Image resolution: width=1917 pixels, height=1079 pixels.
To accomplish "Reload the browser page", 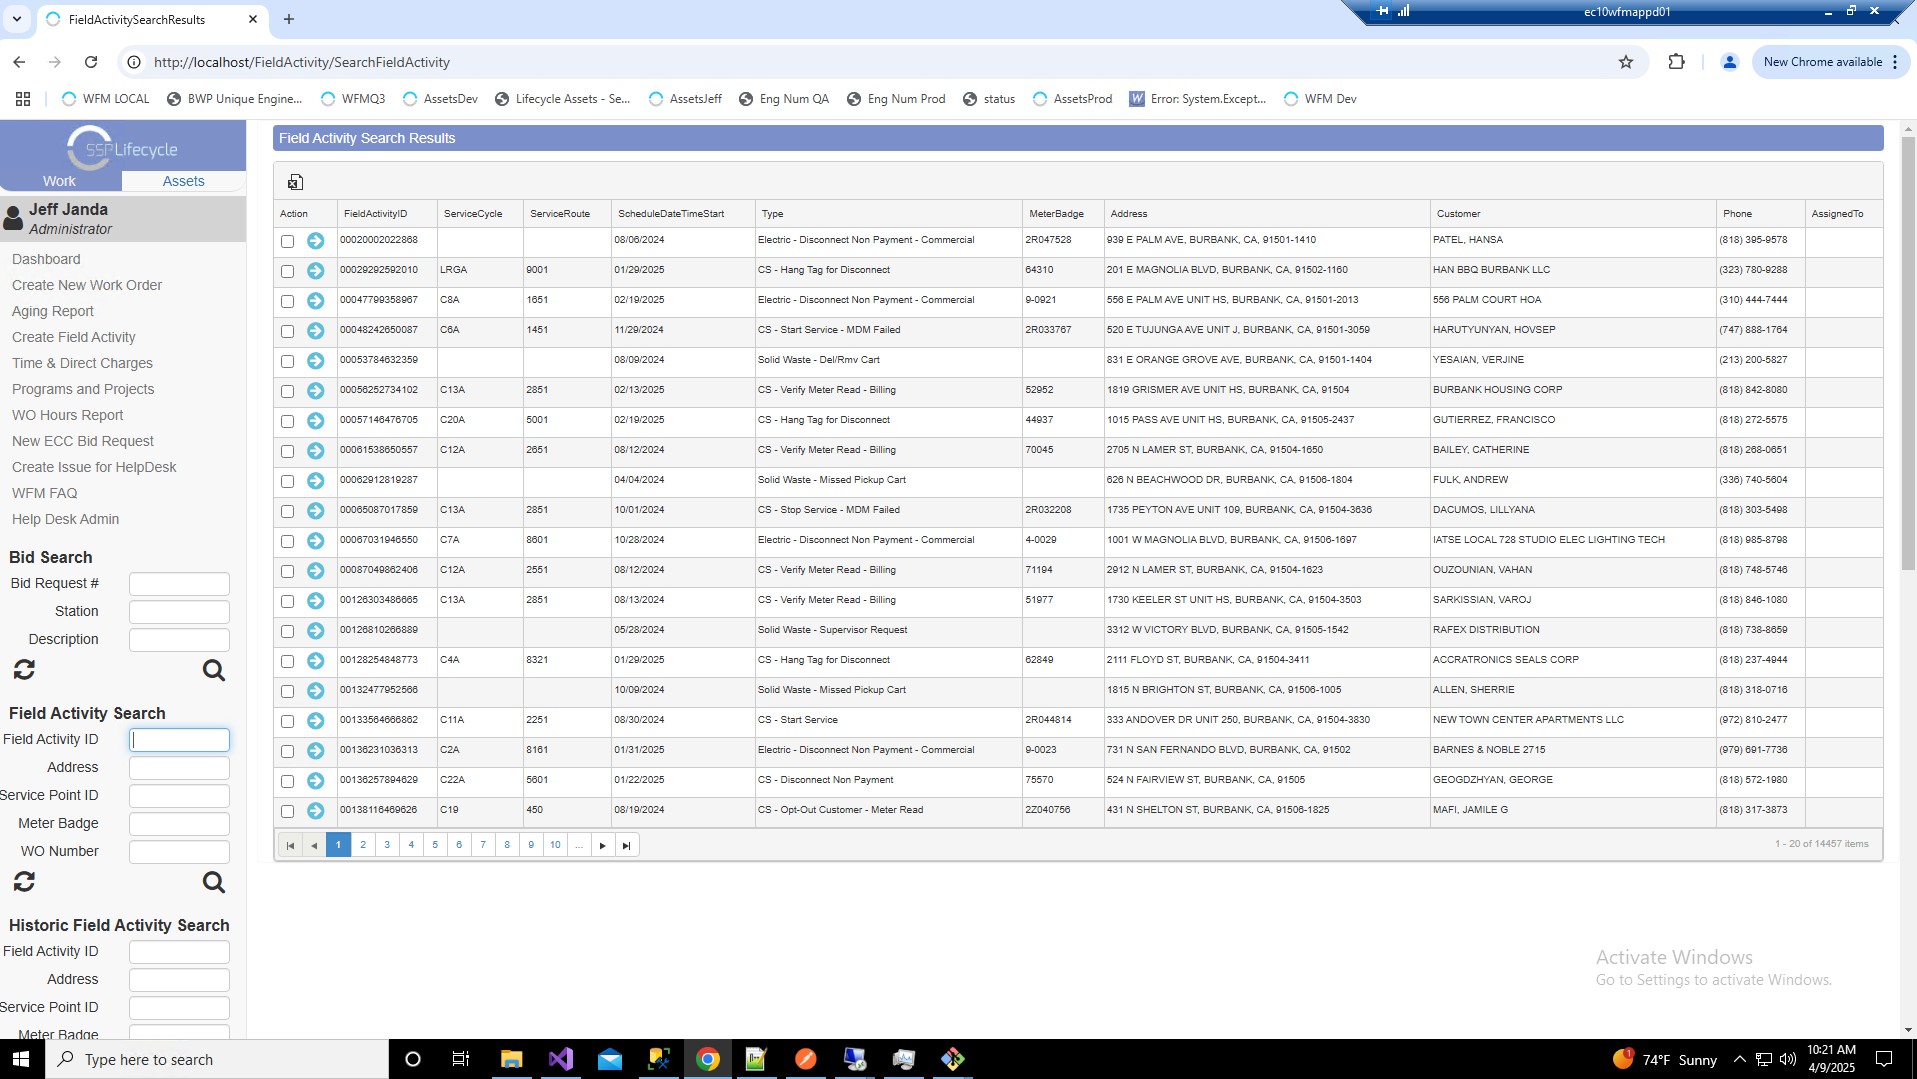I will (x=91, y=62).
